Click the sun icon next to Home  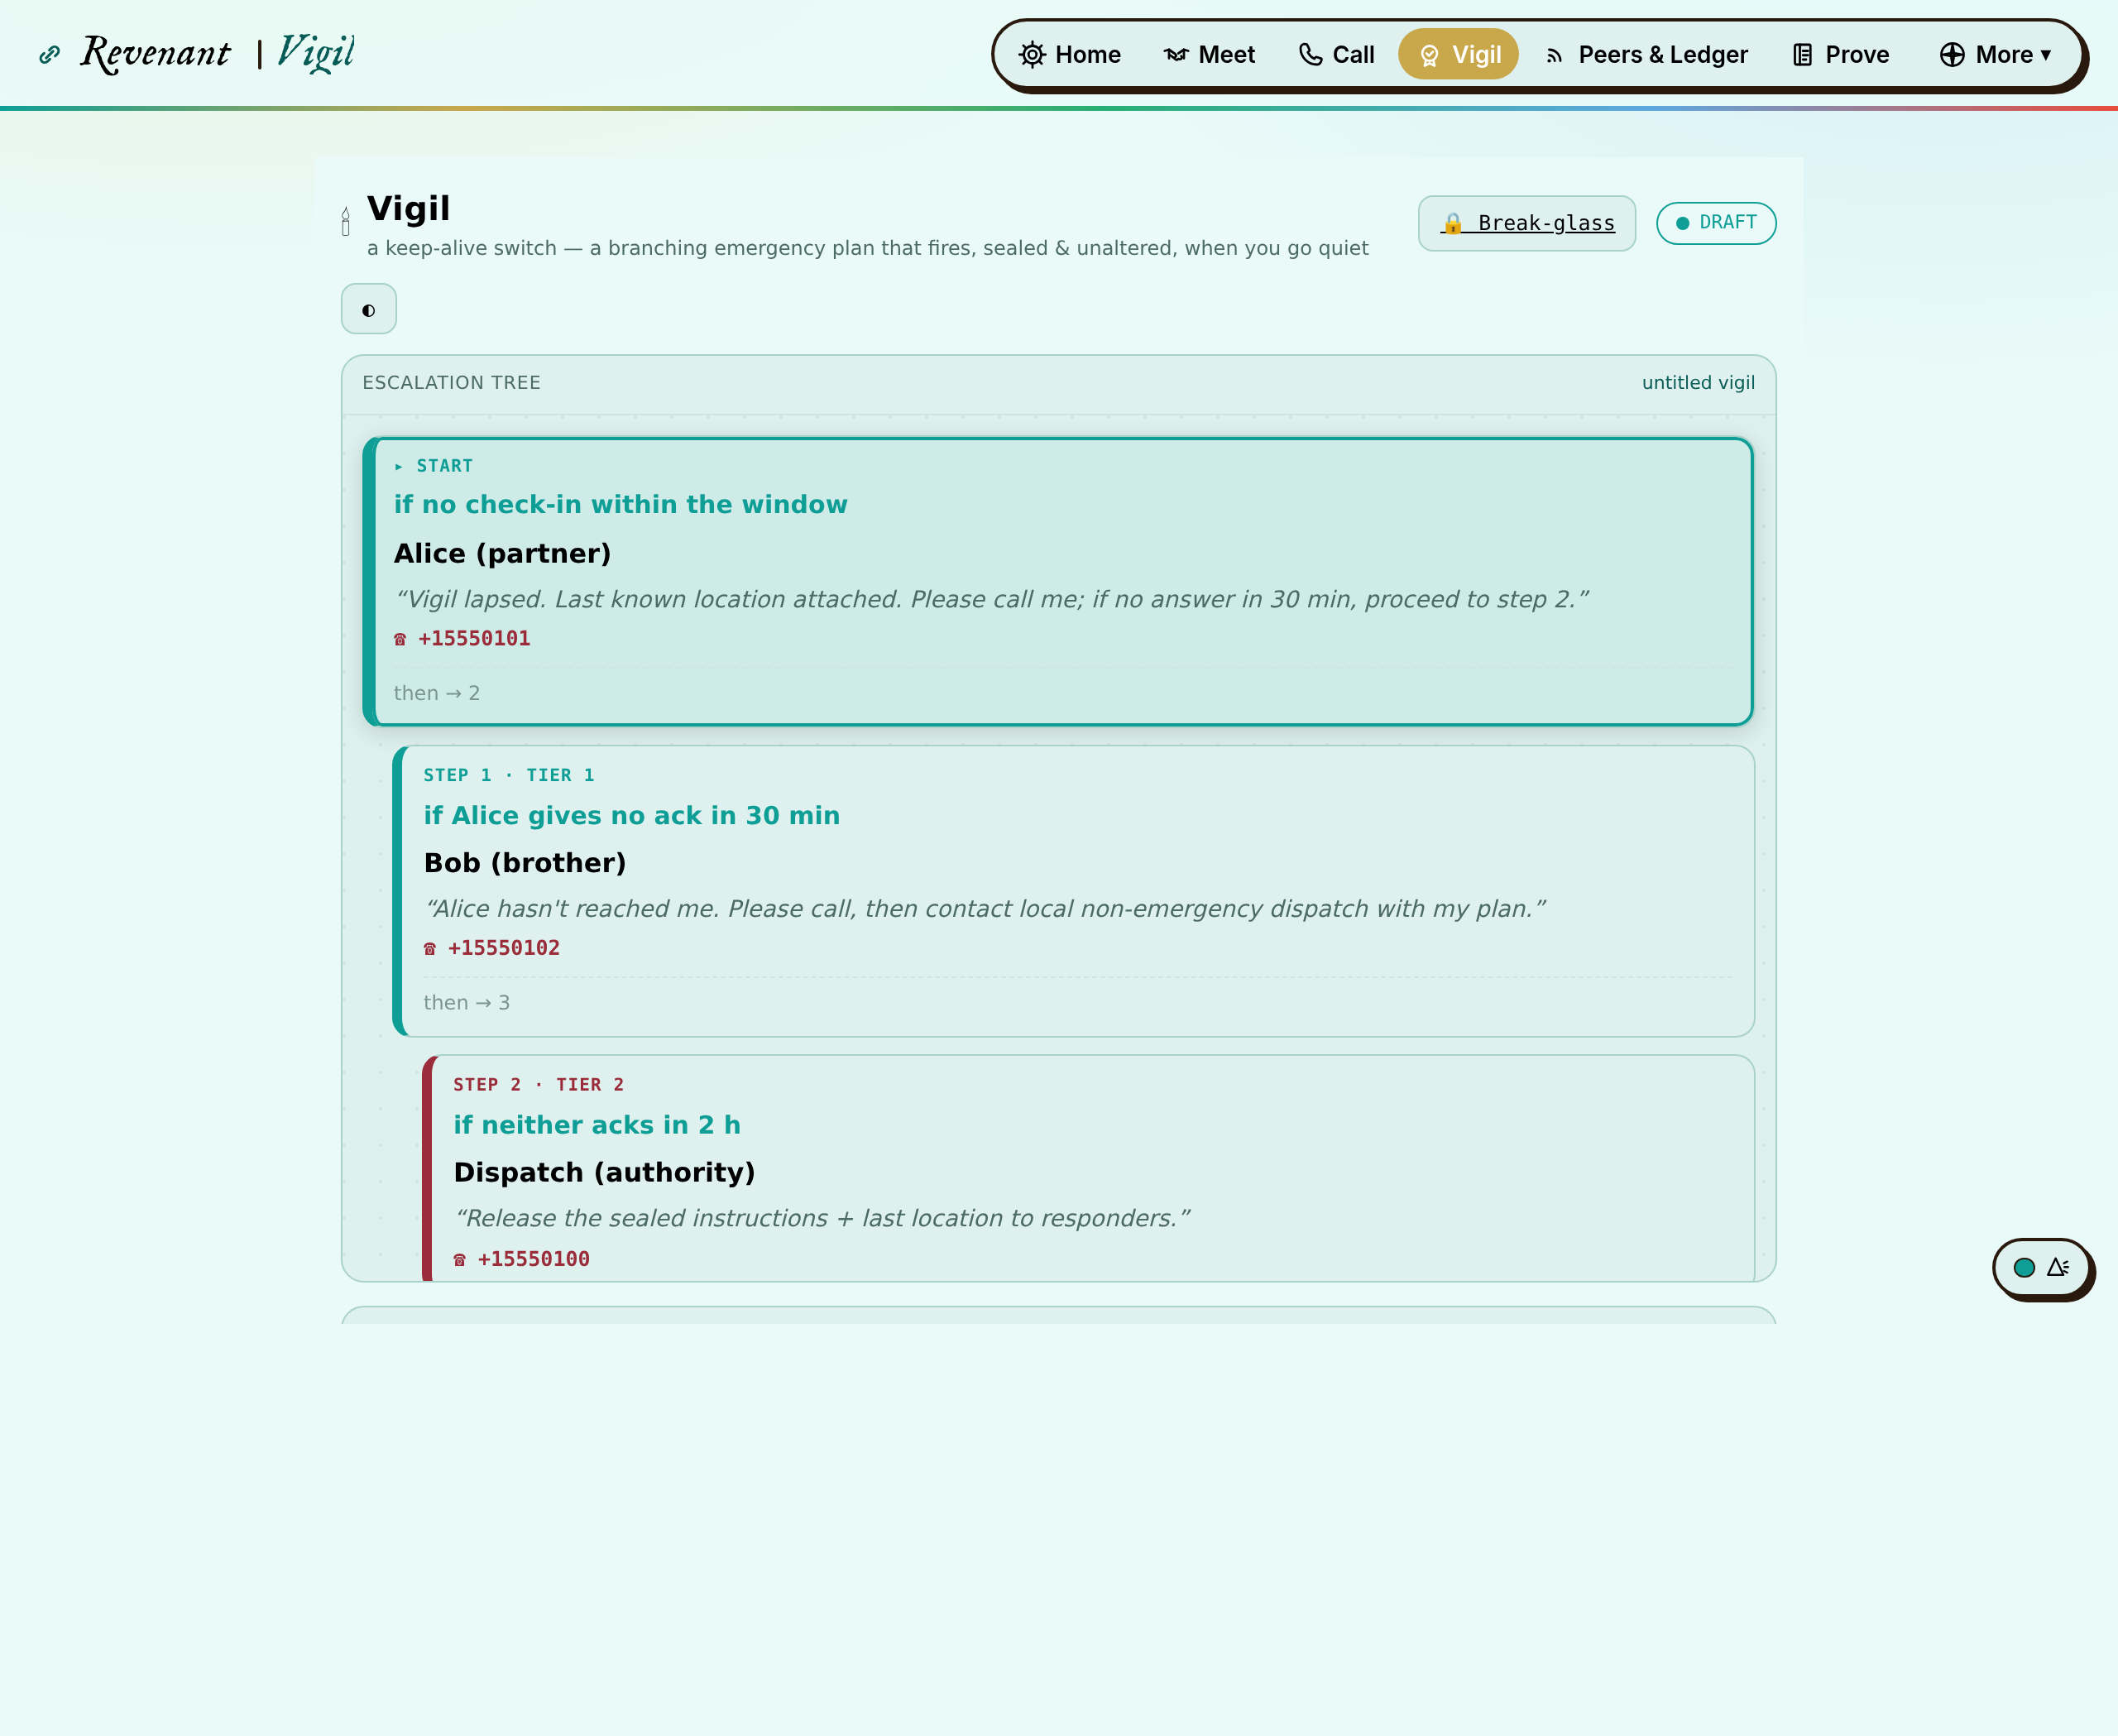(x=1032, y=55)
